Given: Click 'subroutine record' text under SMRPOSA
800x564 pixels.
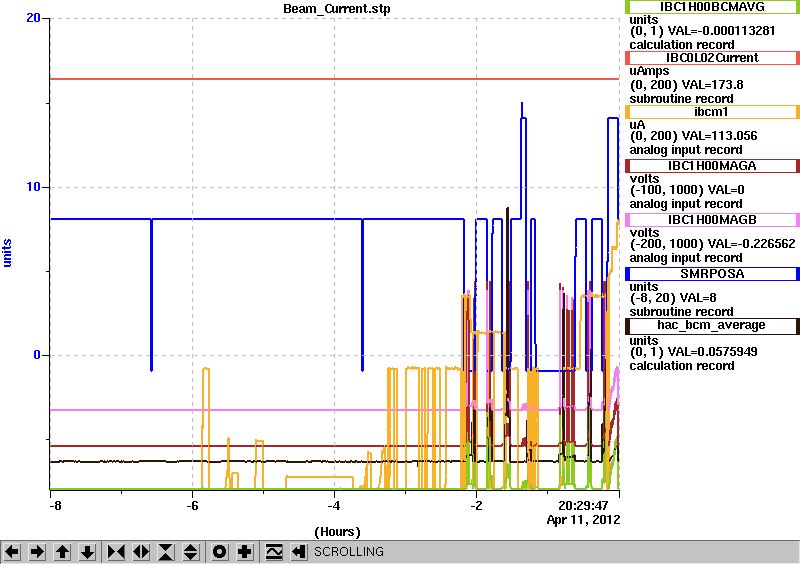Looking at the screenshot, I should 681,311.
